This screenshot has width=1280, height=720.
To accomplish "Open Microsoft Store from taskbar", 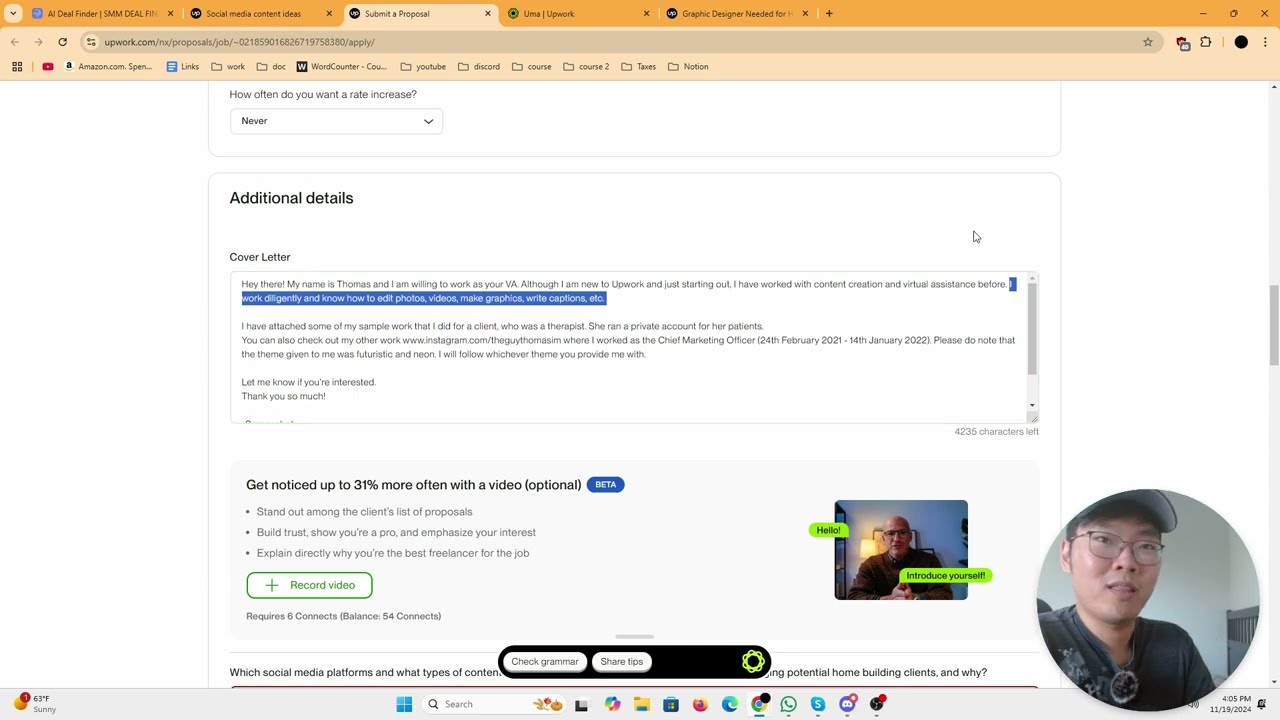I will (671, 704).
